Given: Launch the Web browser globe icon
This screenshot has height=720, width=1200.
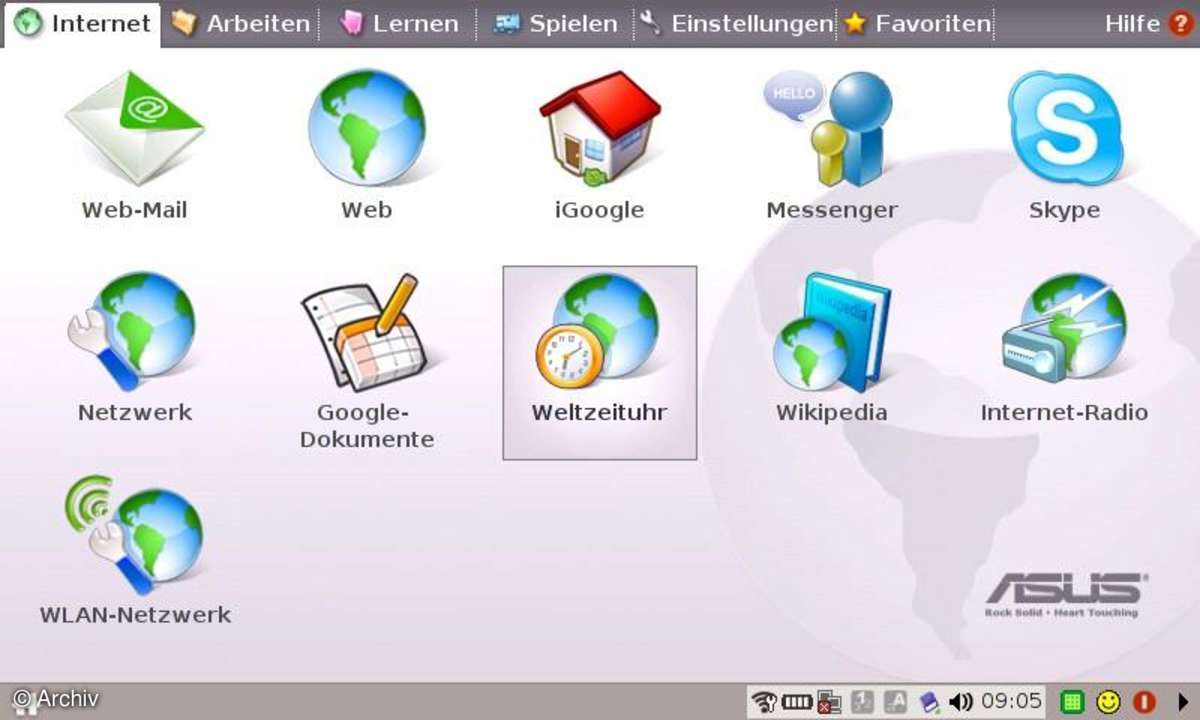Looking at the screenshot, I should pyautogui.click(x=366, y=145).
